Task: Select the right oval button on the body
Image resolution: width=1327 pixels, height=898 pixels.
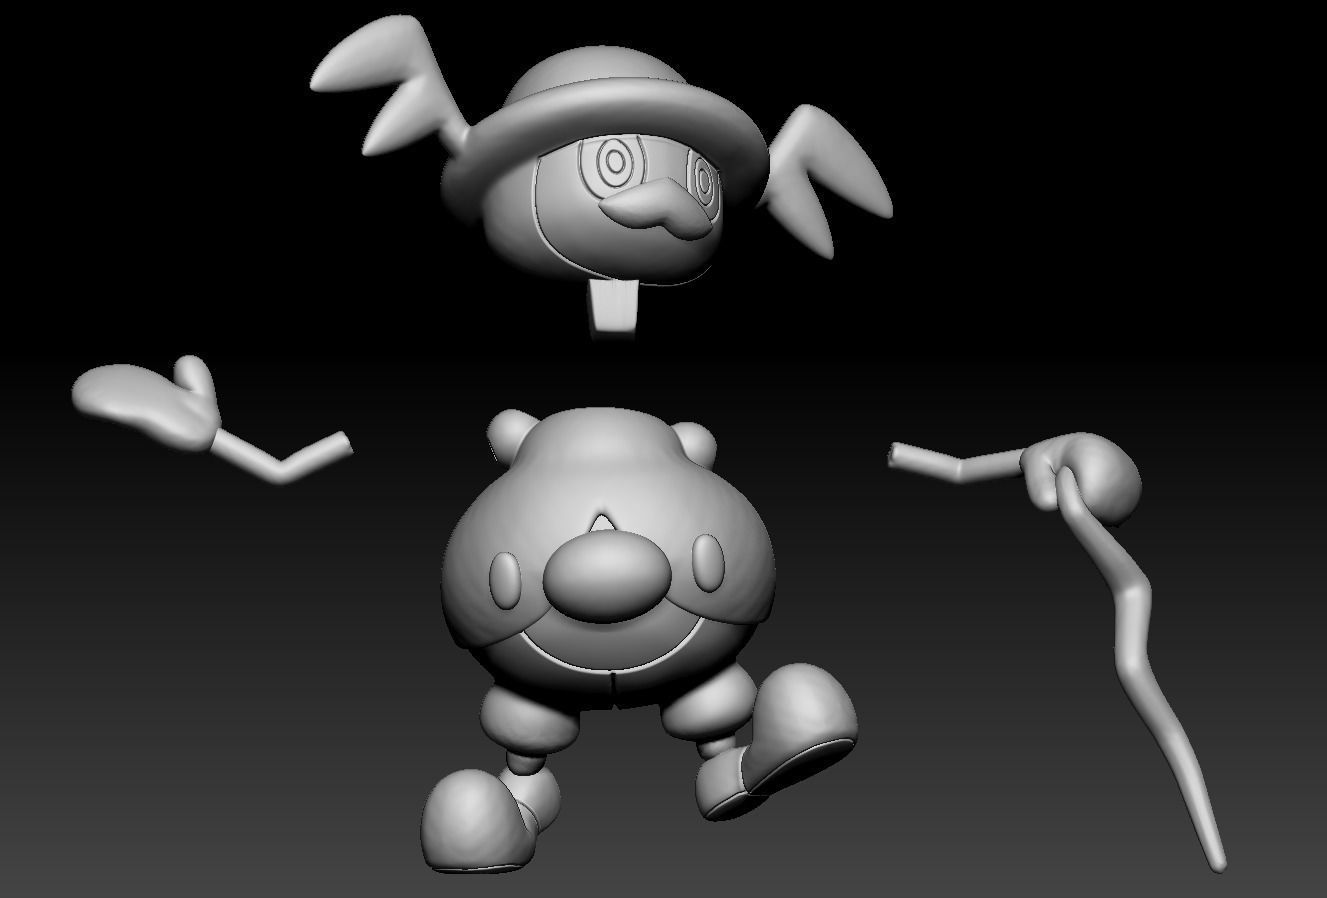Action: [x=708, y=565]
